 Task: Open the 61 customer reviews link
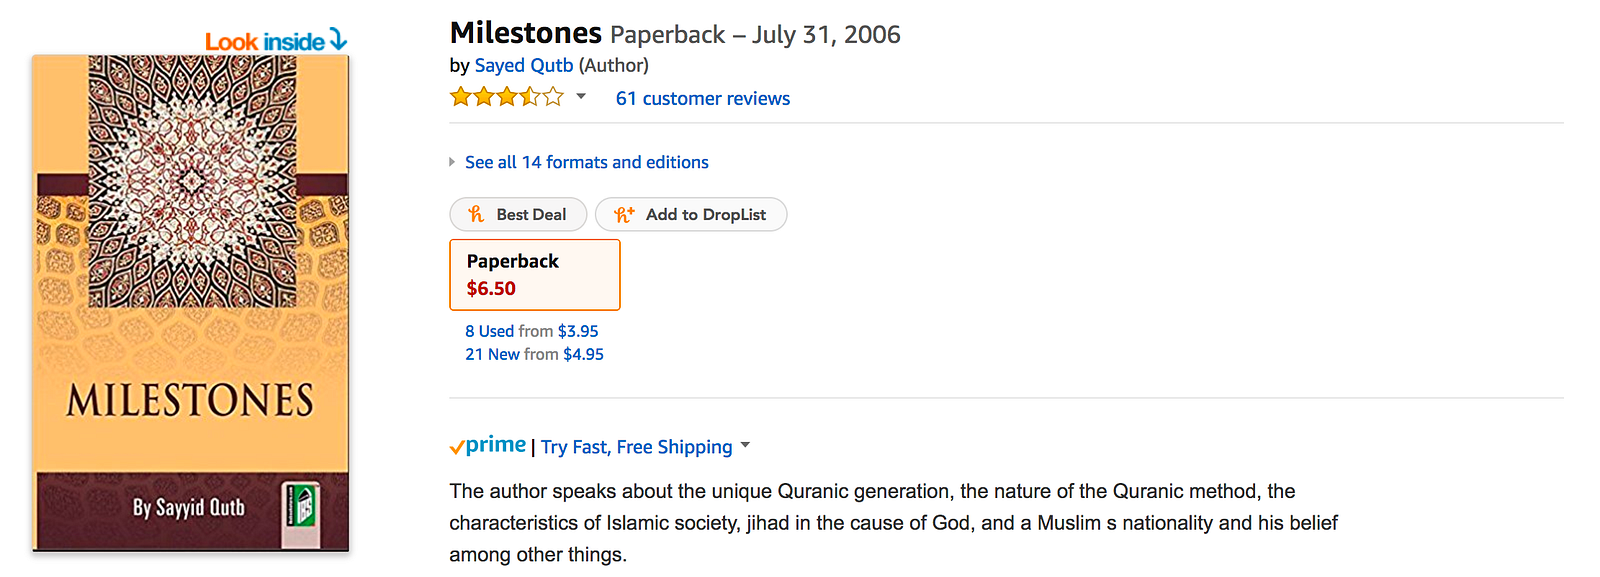(702, 98)
